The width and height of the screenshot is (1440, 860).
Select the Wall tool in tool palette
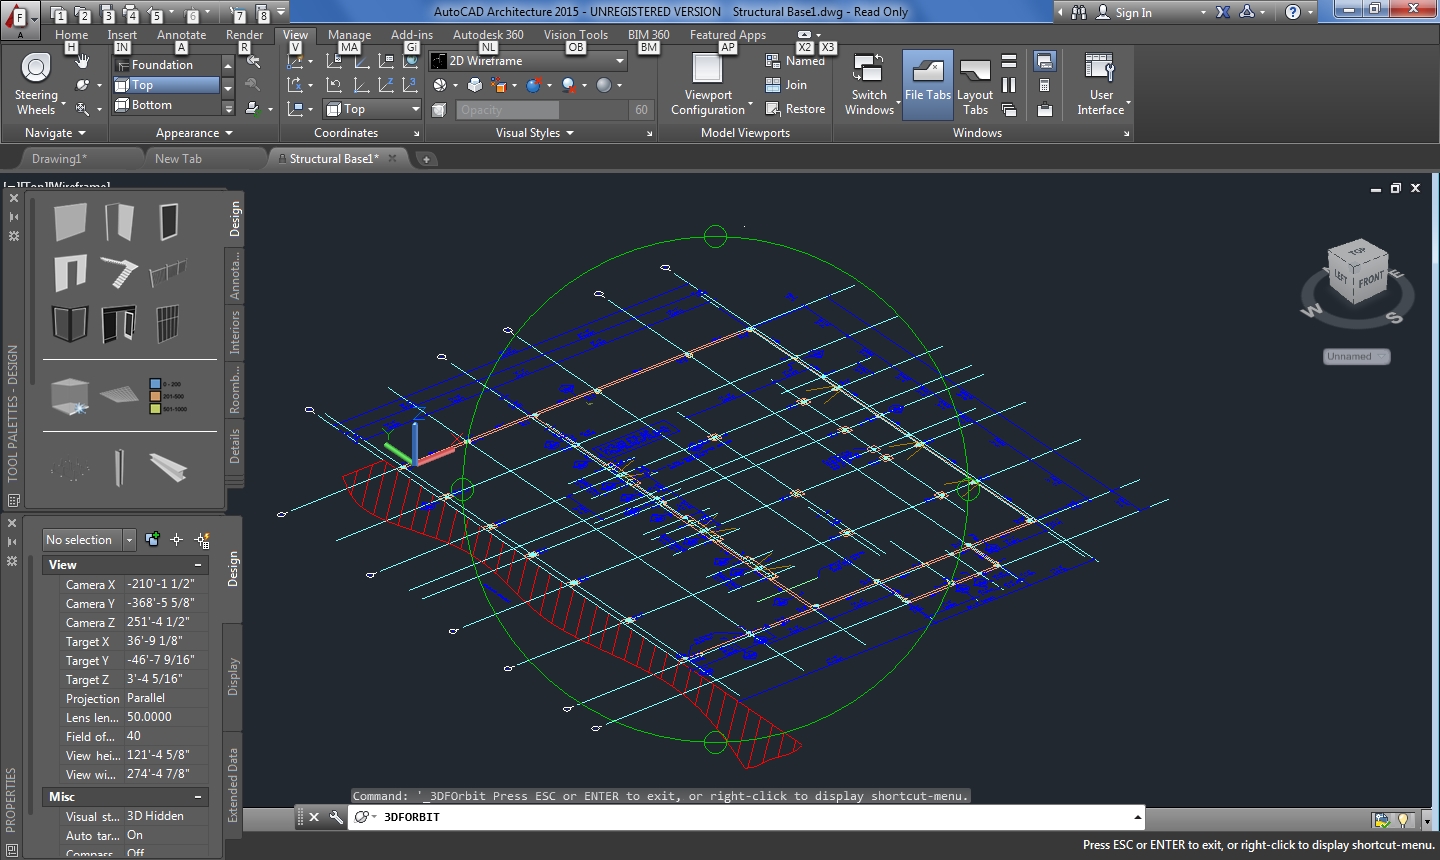(x=70, y=222)
